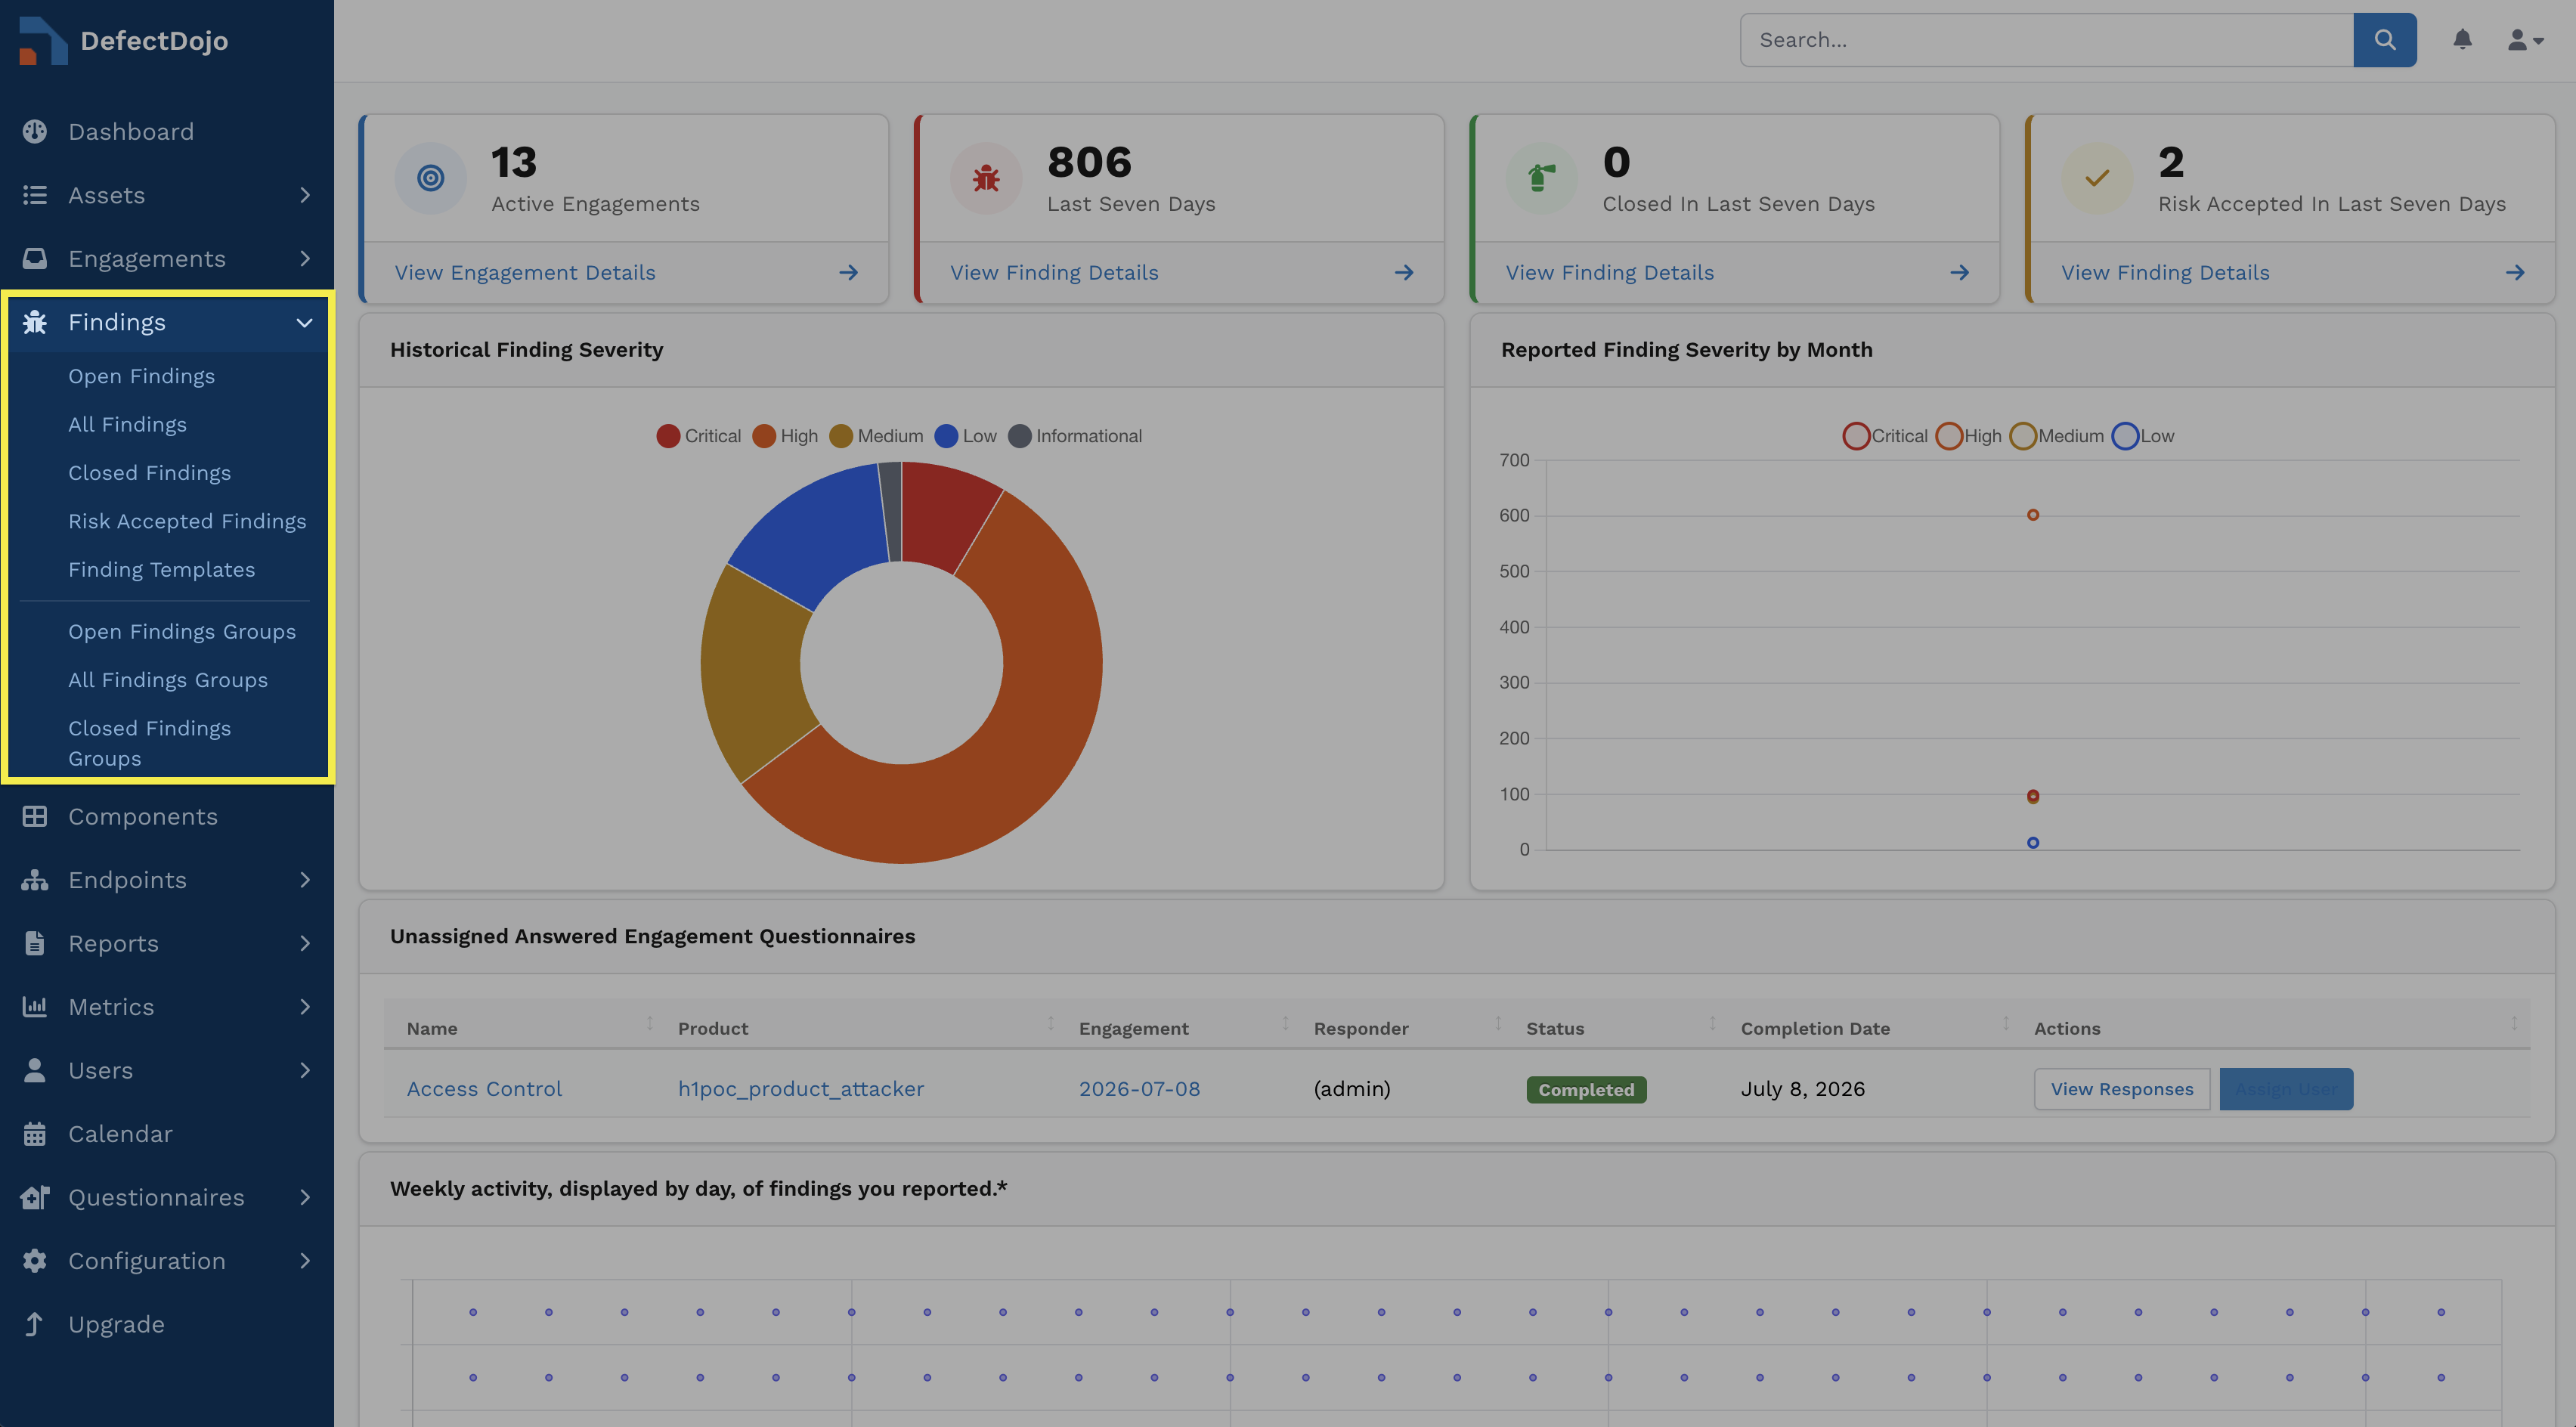The image size is (2576, 1427).
Task: Open the user account dropdown
Action: coord(2525,40)
